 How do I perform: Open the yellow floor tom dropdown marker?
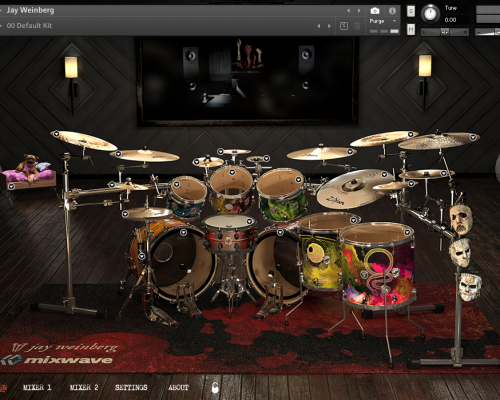pos(353,220)
